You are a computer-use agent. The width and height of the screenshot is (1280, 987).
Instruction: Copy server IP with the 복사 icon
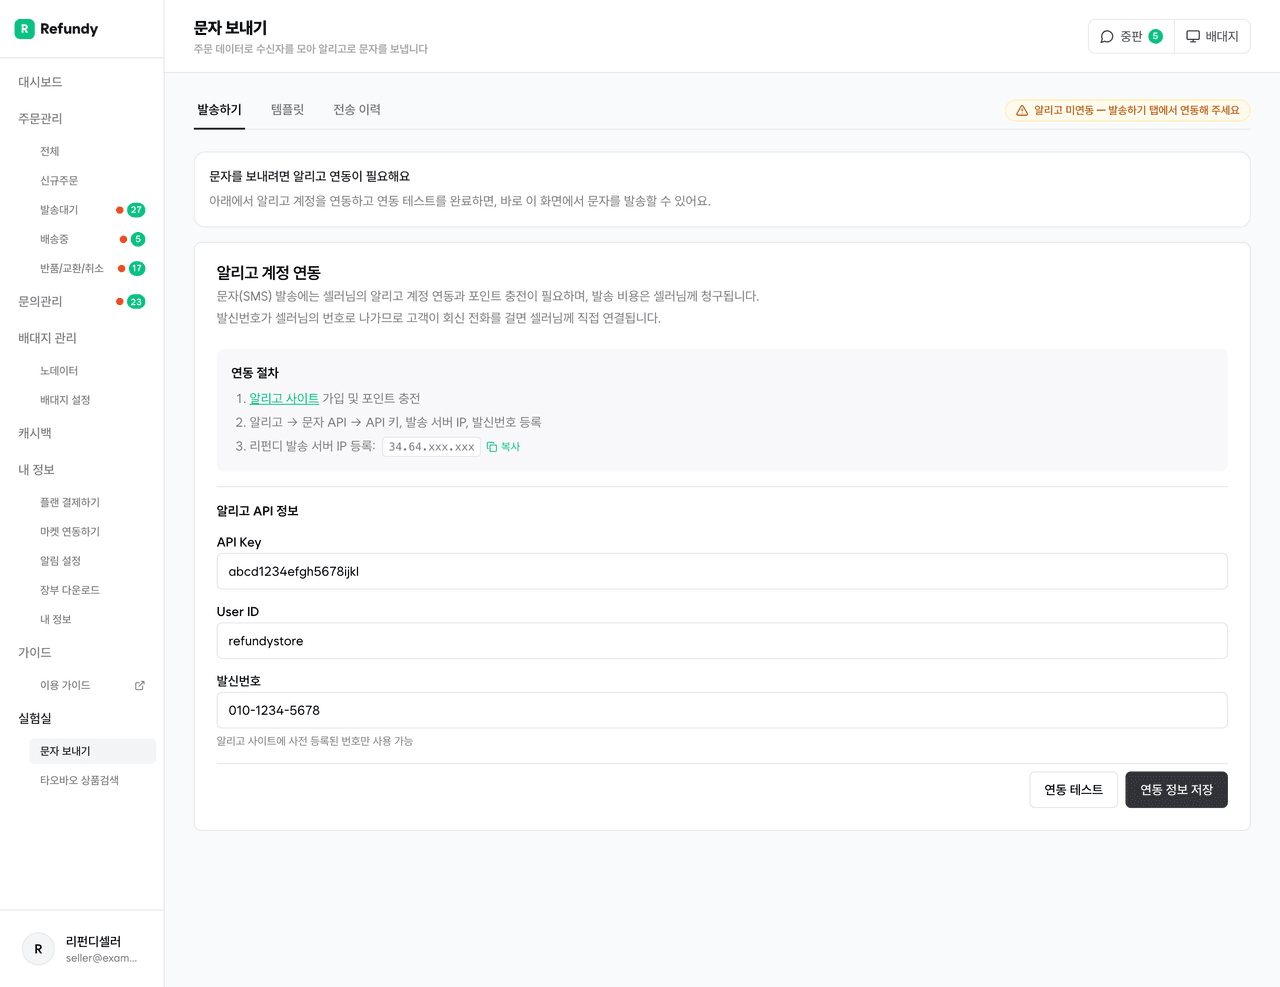tap(492, 447)
